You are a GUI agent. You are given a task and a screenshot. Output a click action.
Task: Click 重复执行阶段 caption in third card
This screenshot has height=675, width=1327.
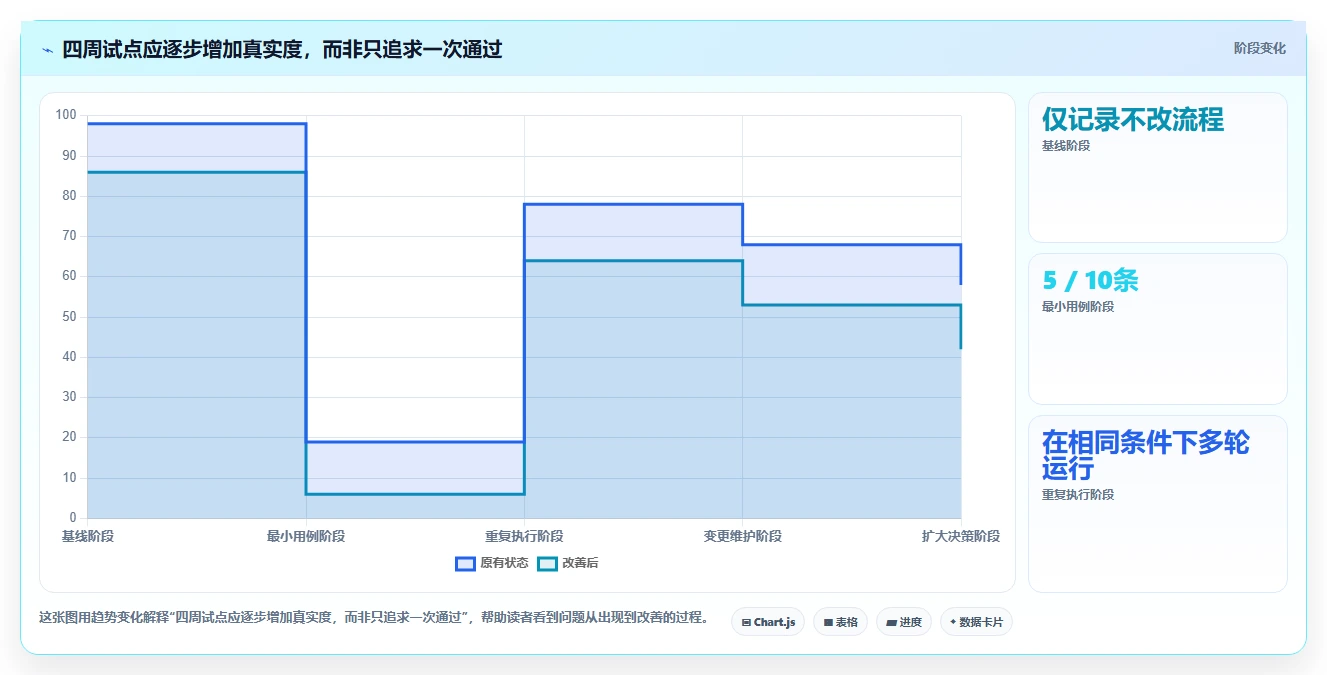point(1078,494)
